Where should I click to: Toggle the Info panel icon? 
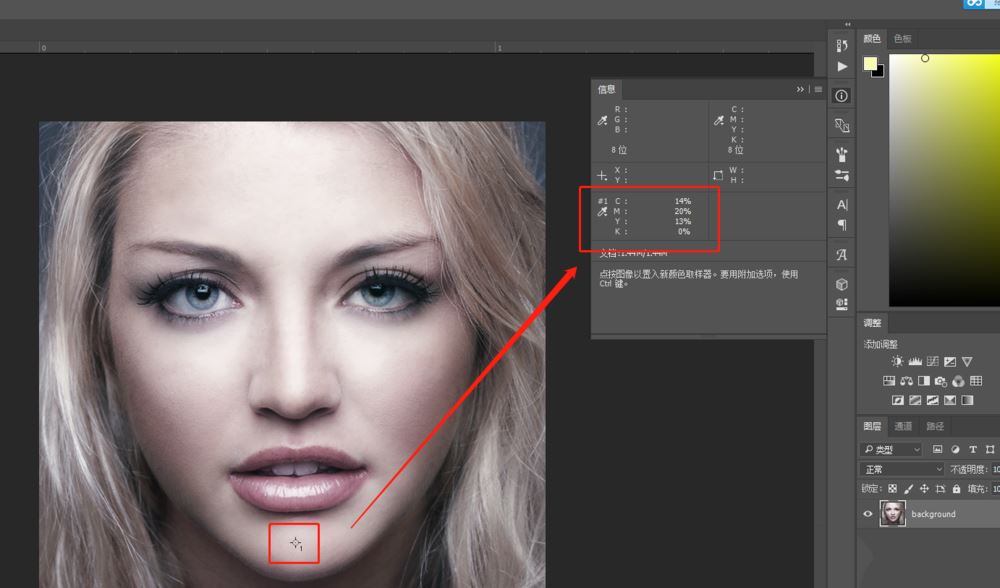click(x=842, y=96)
